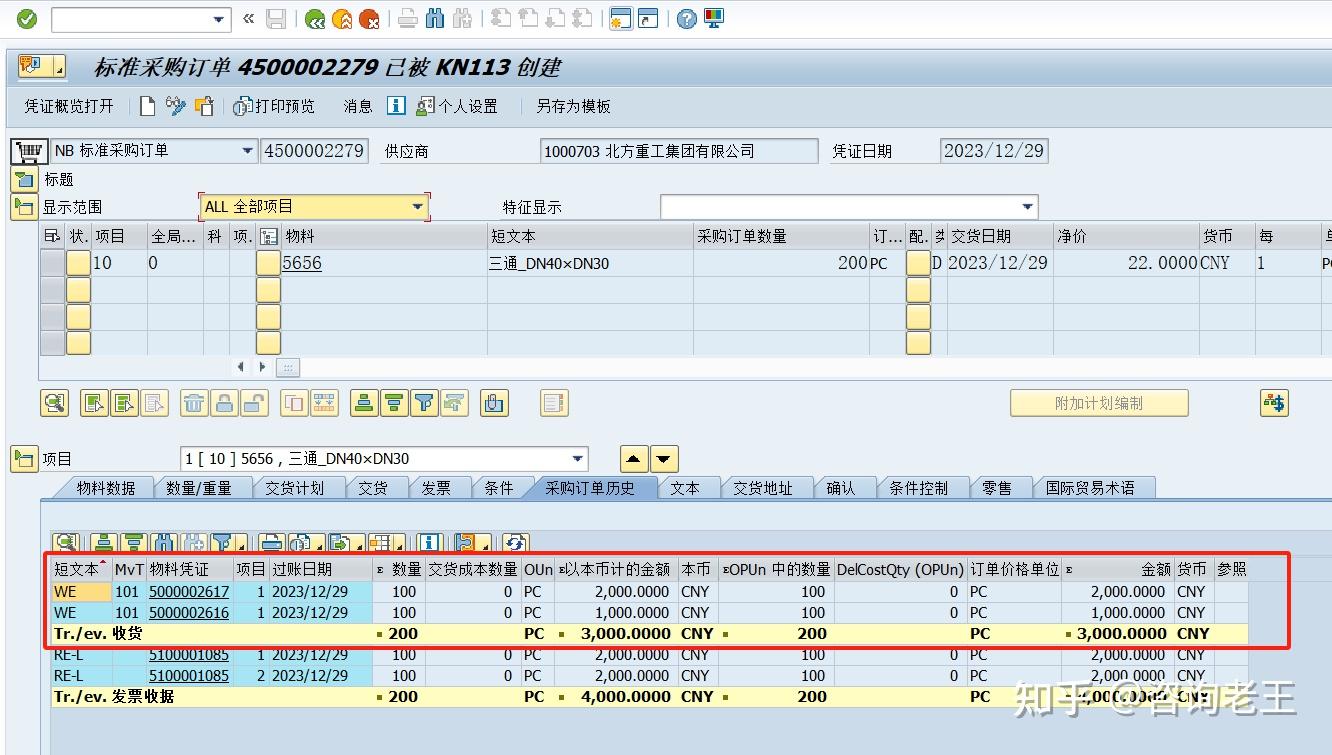This screenshot has width=1332, height=755.
Task: Toggle the item detail section beside 项目
Action: pos(24,459)
